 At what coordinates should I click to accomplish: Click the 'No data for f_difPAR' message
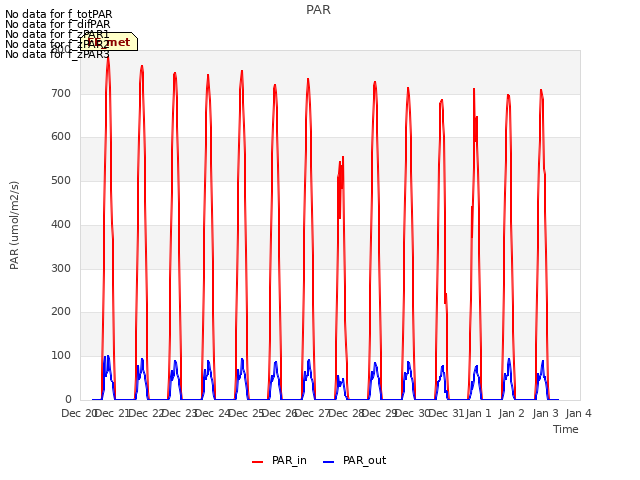[x=58, y=24]
